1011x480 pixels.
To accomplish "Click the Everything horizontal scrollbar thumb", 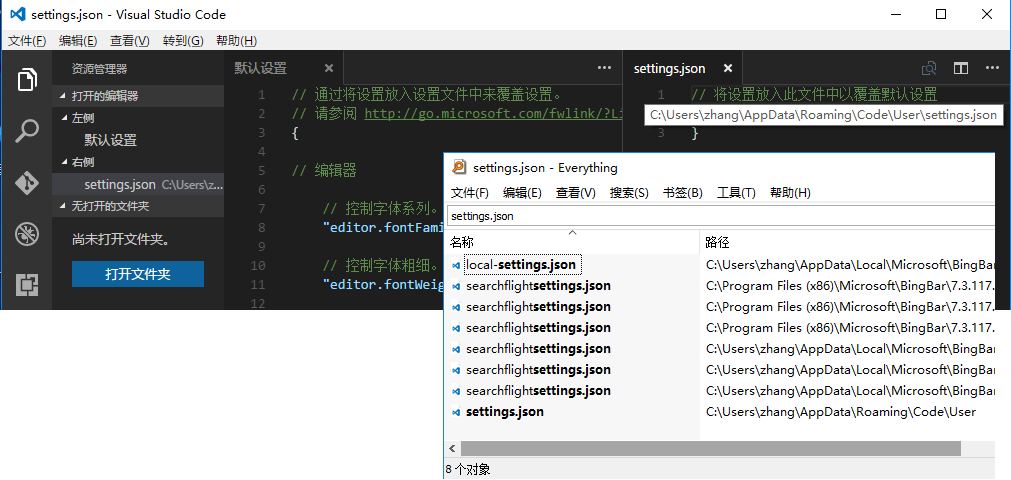I will click(x=711, y=448).
